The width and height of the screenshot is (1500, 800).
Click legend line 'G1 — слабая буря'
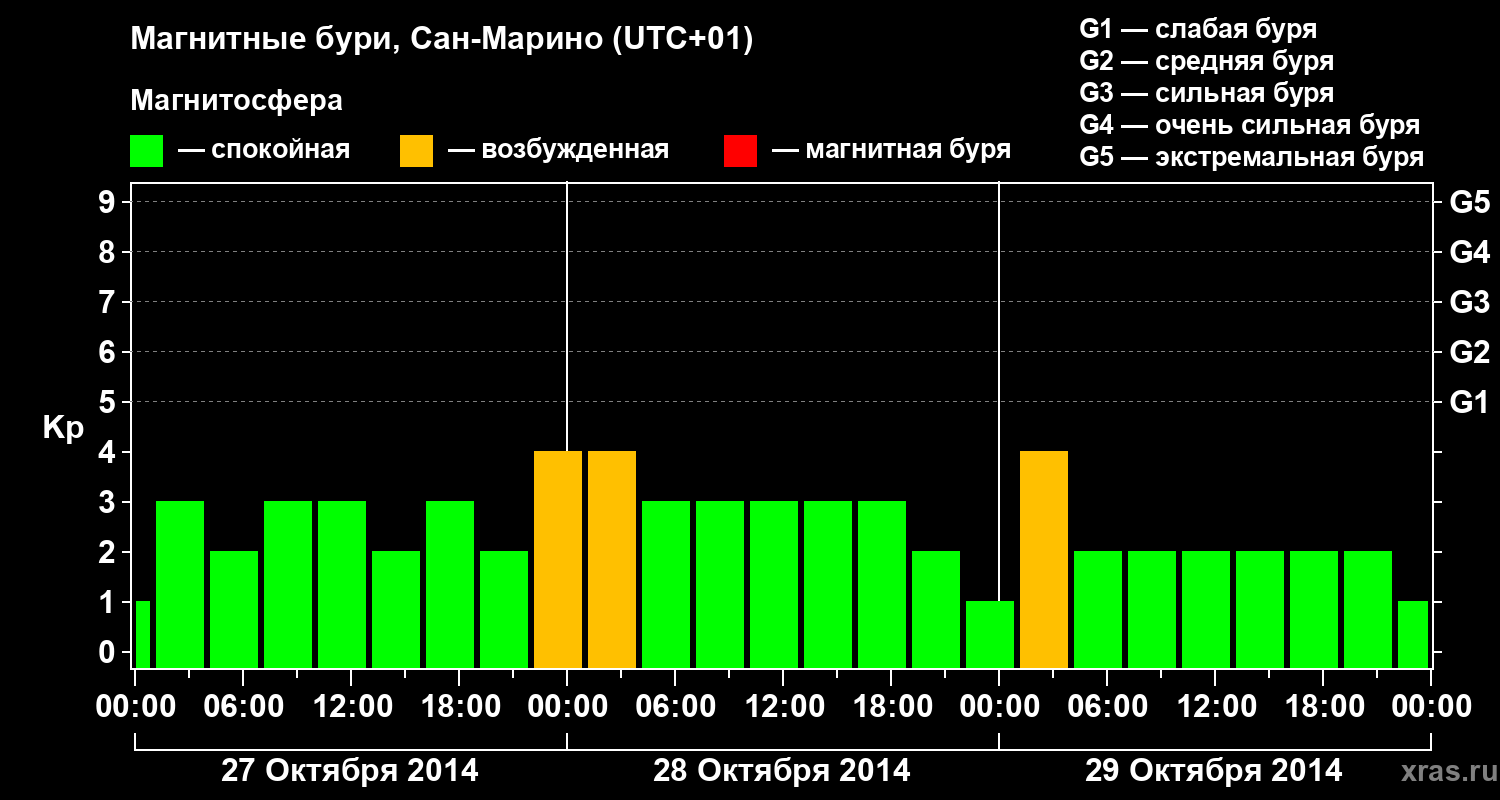(1198, 29)
